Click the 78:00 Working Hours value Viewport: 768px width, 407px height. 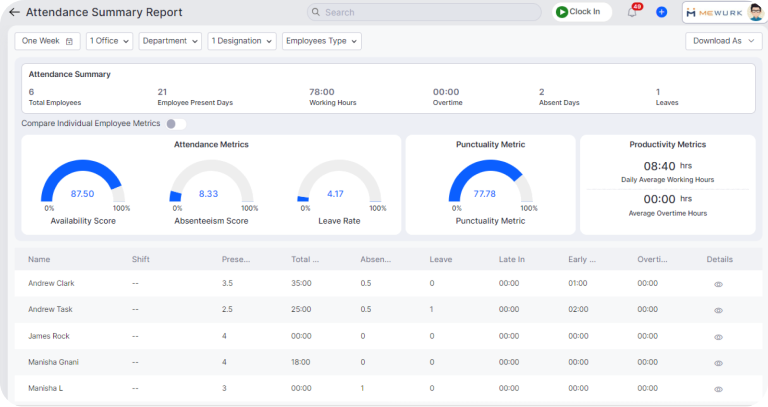click(322, 92)
